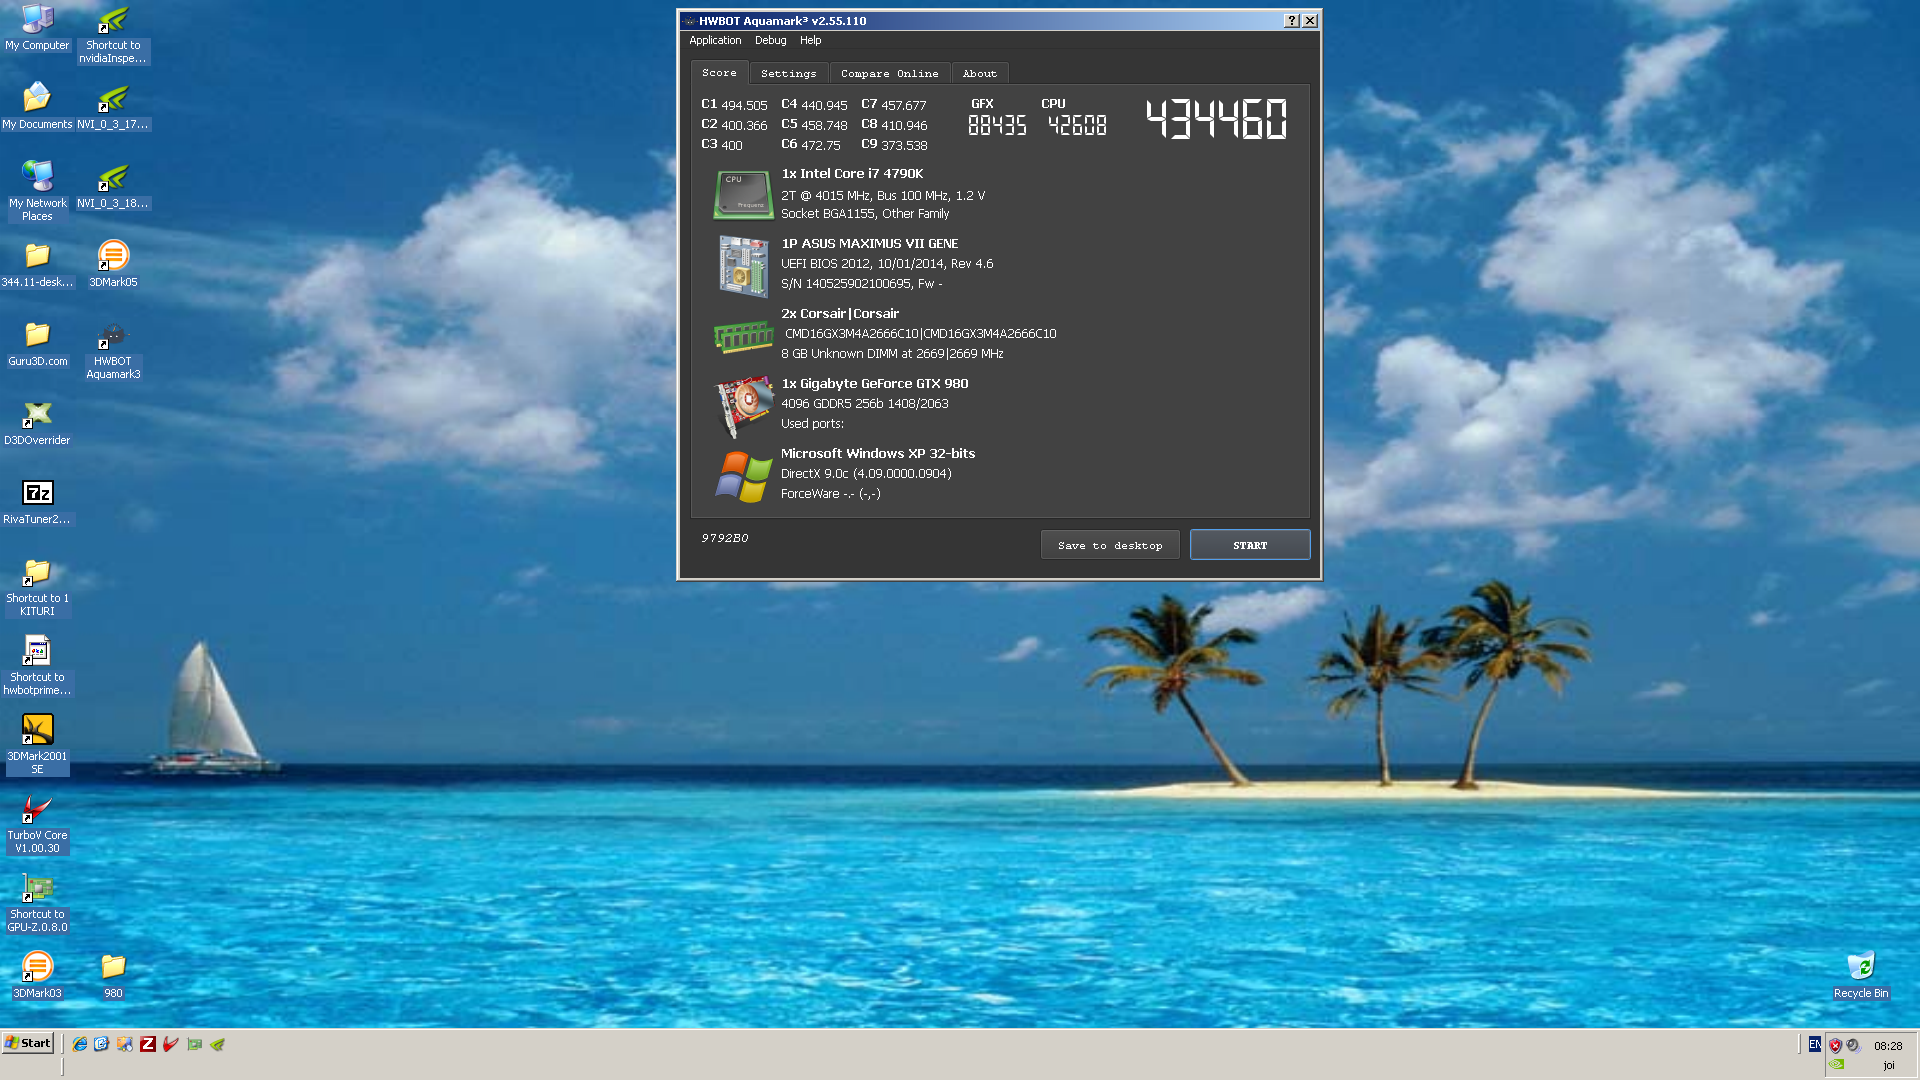Click the Microsoft Windows XP 32-bits heading
Screen dimensions: 1920x1080
(x=878, y=454)
